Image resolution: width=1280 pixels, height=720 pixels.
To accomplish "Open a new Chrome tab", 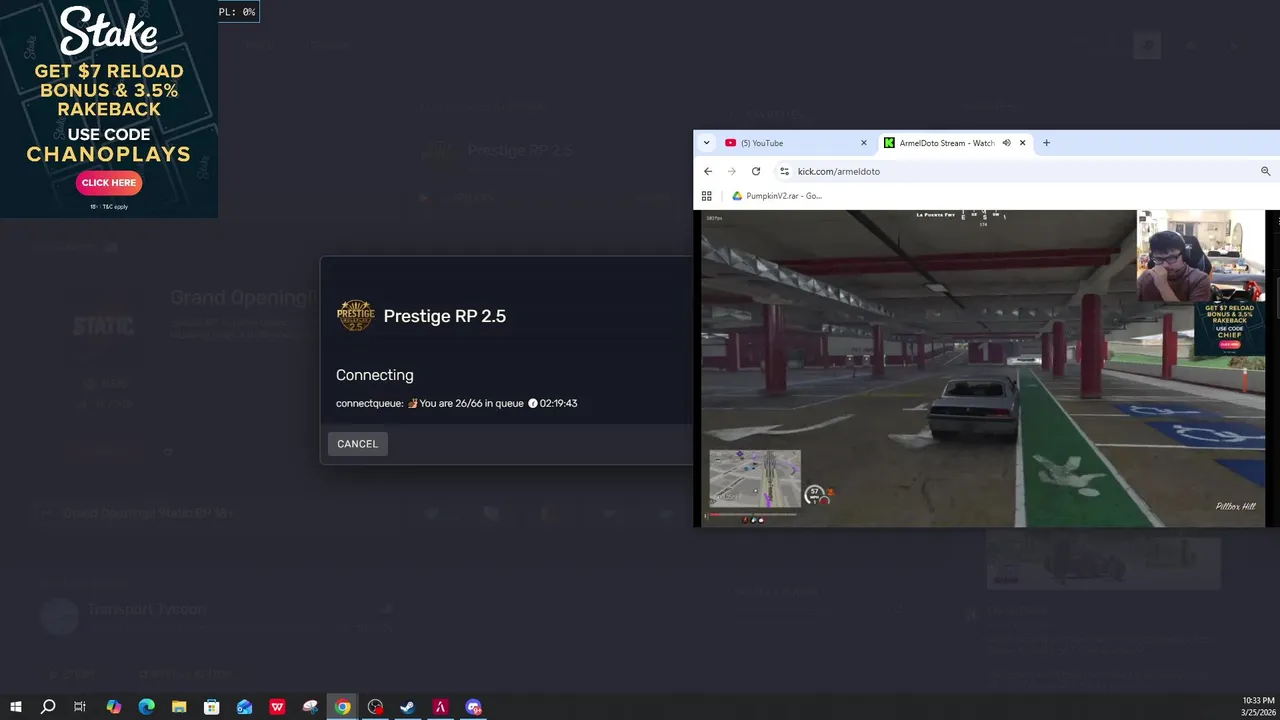I will coord(1047,143).
